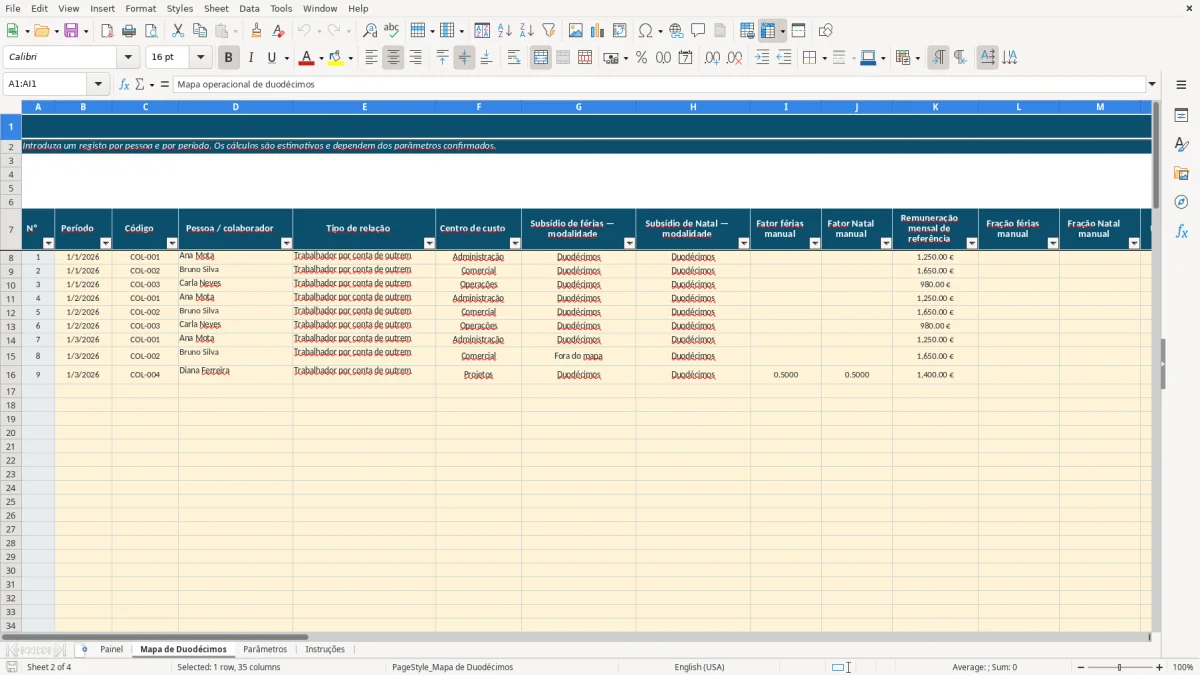The height and width of the screenshot is (675, 1200).
Task: Apply the yellow background color swatch
Action: pyautogui.click(x=336, y=58)
